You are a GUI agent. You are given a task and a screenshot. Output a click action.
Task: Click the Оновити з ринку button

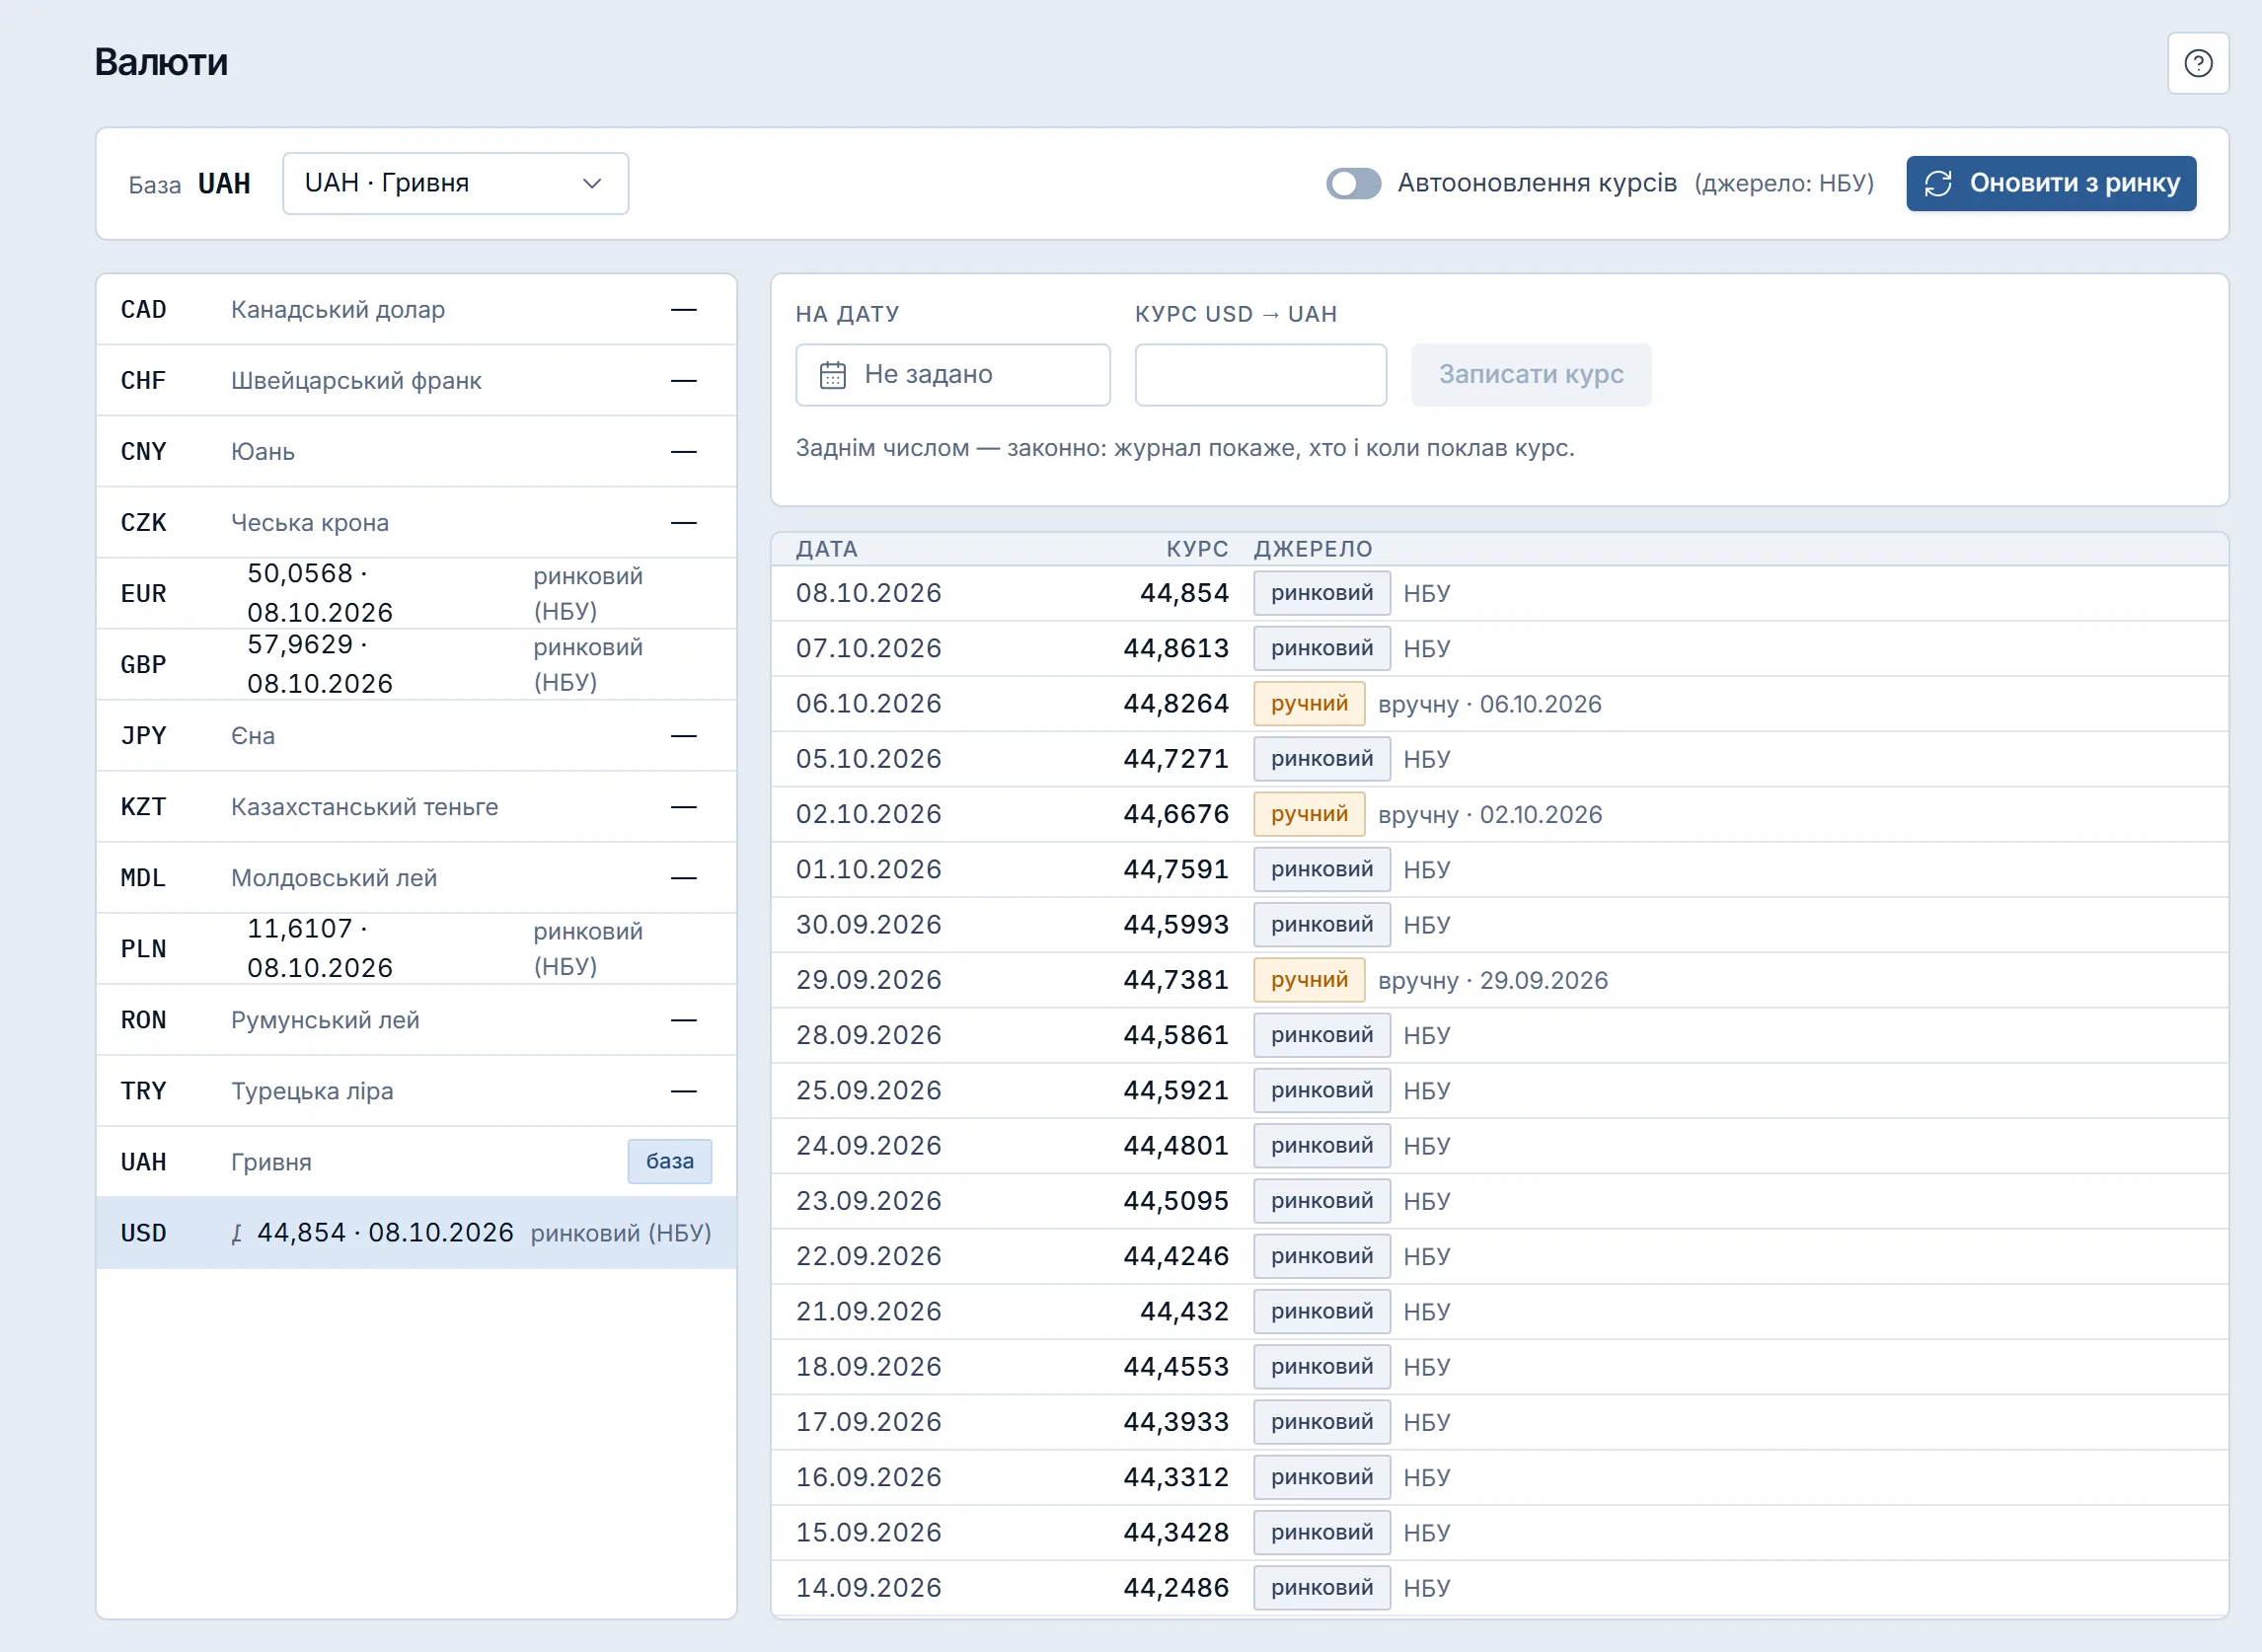[x=2050, y=183]
